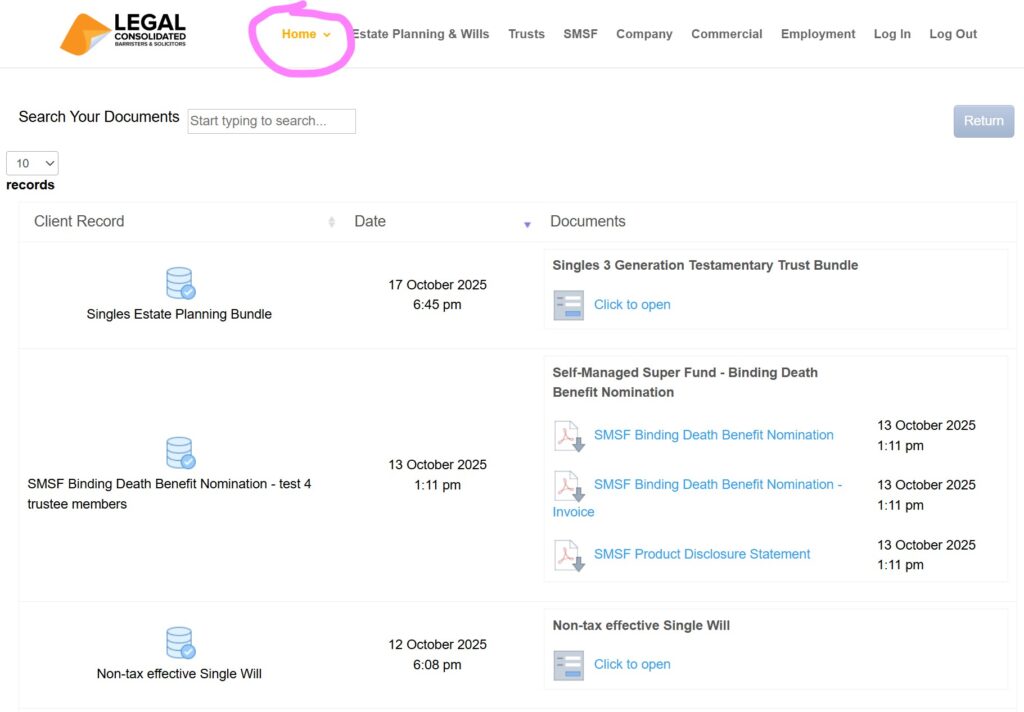The image size is (1024, 712).
Task: Open the Trusts menu
Action: click(x=526, y=34)
